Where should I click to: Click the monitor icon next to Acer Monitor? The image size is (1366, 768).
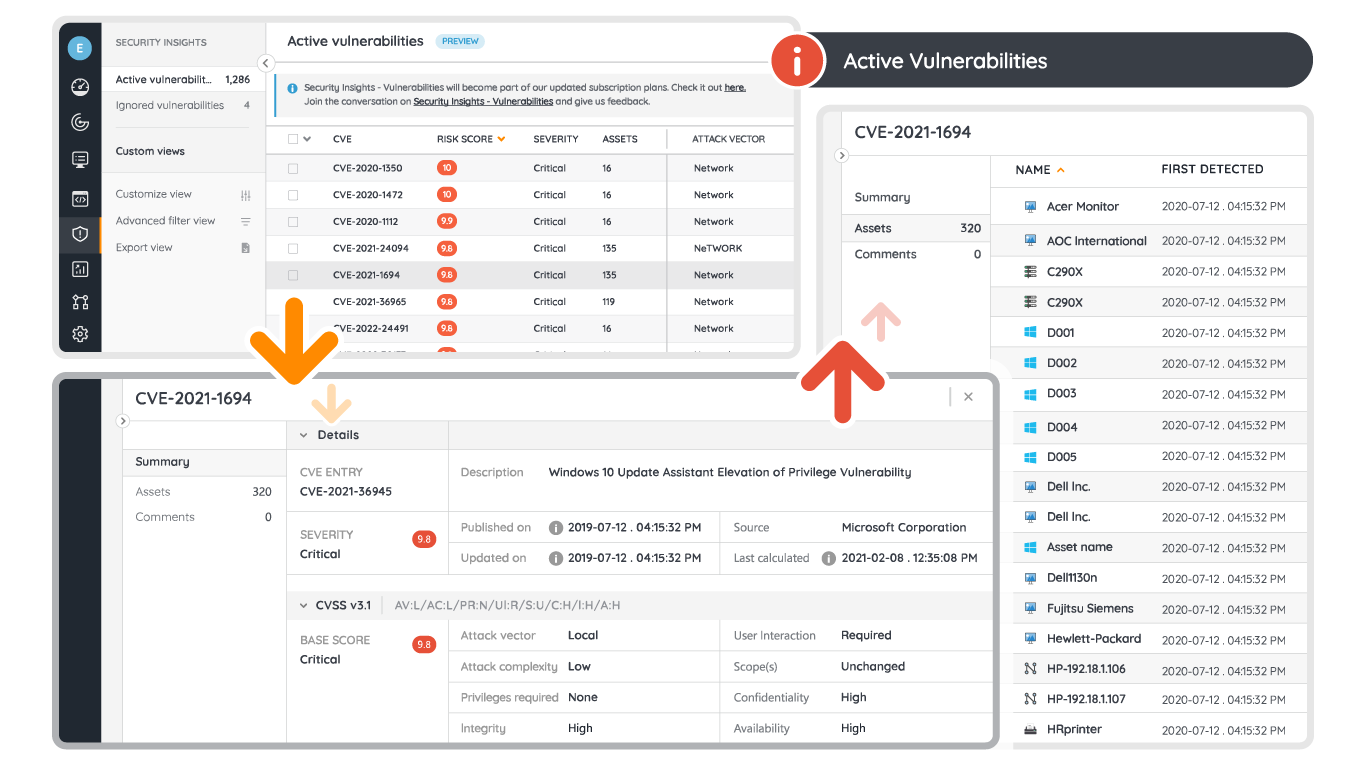coord(1030,207)
